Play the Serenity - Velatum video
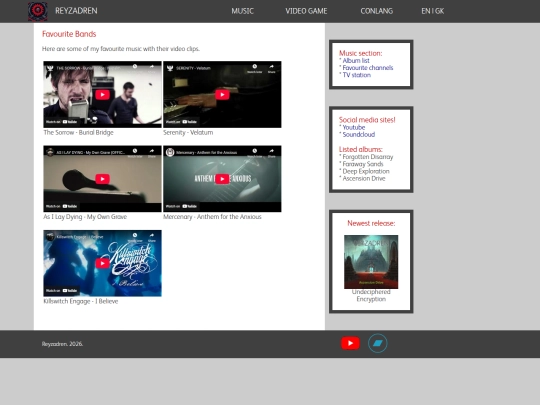This screenshot has height=405, width=540. click(x=222, y=95)
